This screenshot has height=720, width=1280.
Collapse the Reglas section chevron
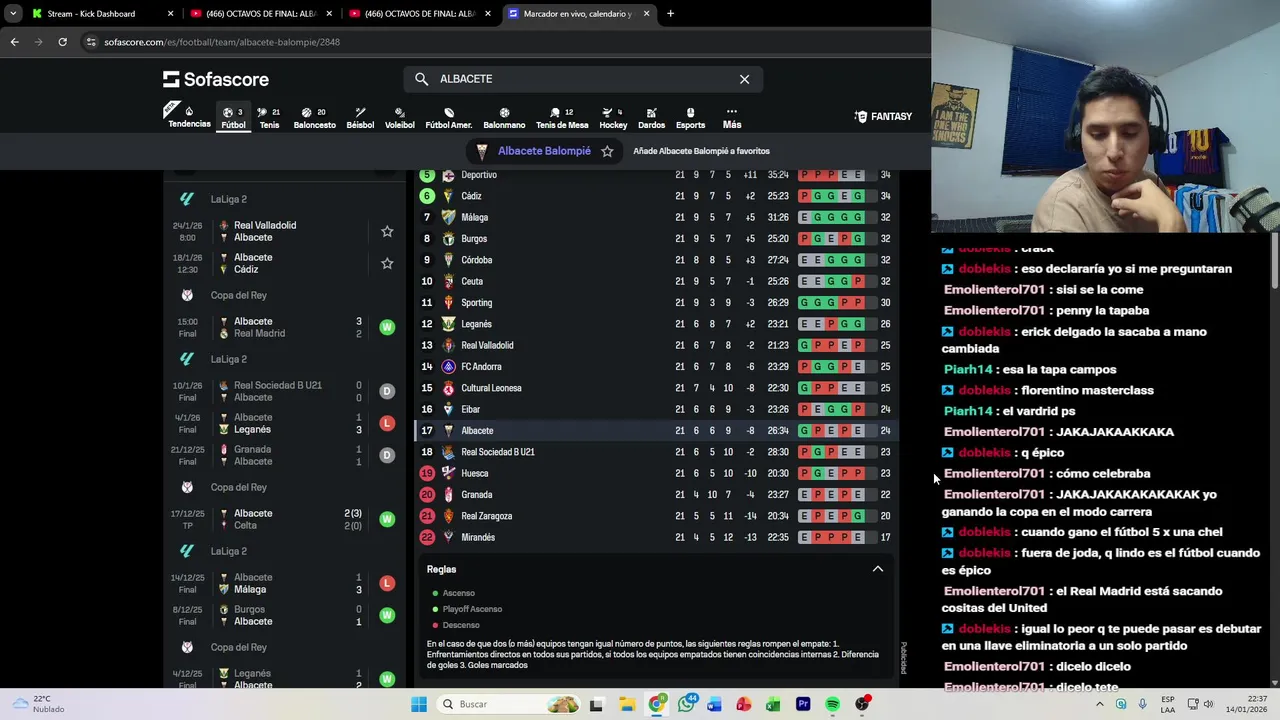[x=878, y=569]
